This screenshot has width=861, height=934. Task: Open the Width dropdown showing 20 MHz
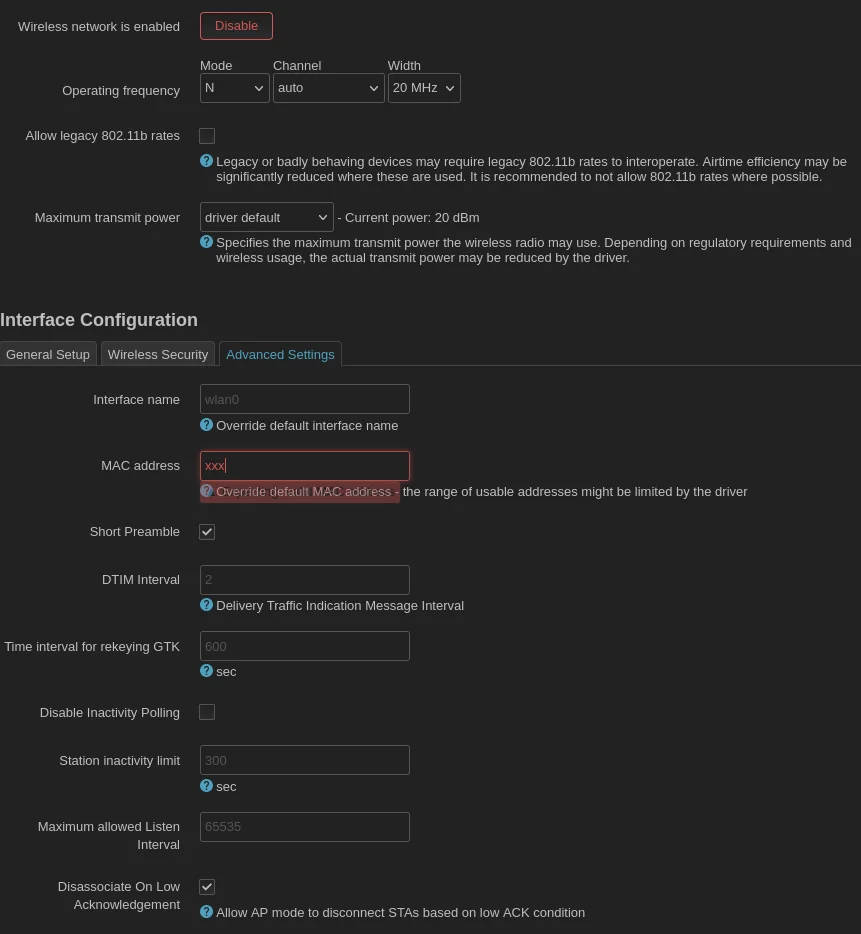pos(424,88)
